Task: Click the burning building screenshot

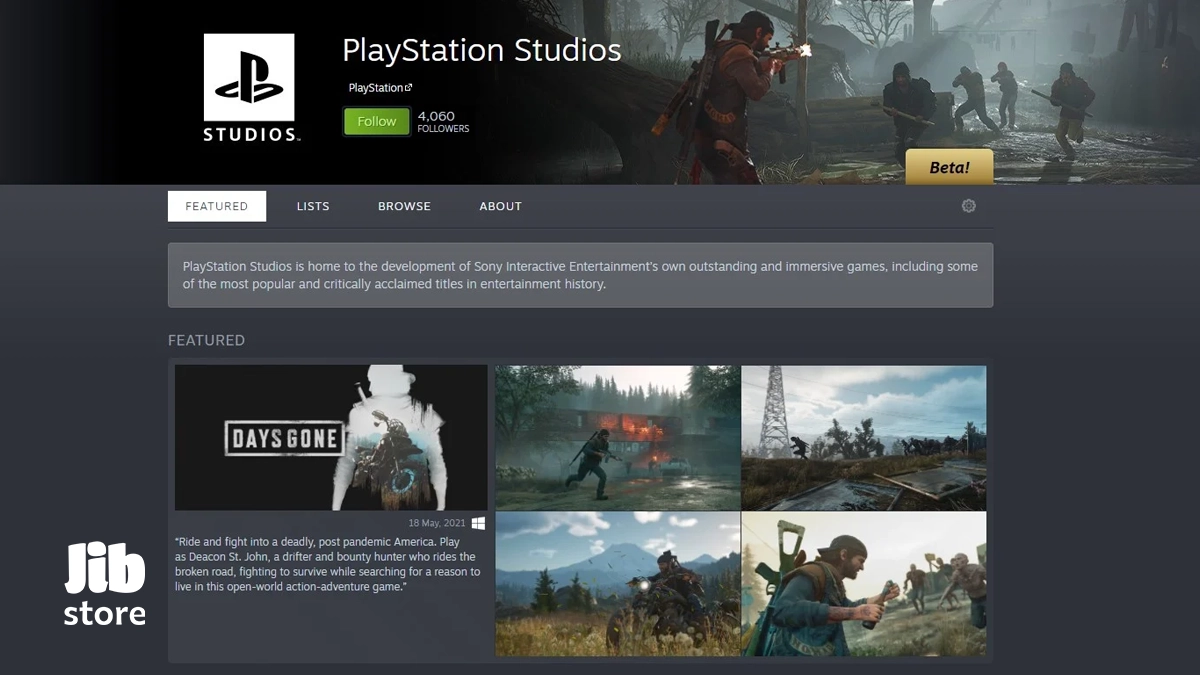Action: pos(617,437)
